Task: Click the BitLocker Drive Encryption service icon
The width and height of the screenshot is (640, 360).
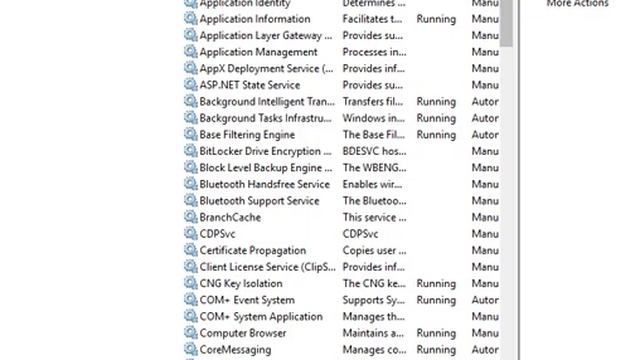Action: coord(191,151)
